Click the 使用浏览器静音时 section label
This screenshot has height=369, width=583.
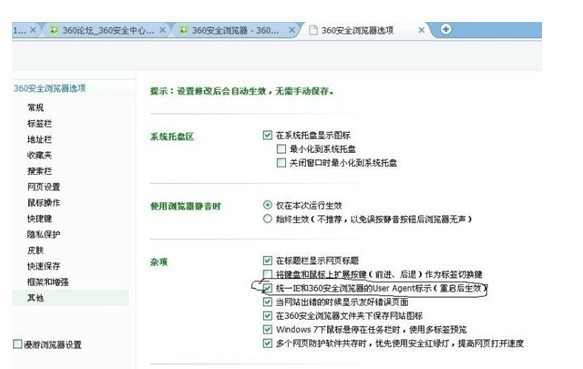tap(186, 206)
